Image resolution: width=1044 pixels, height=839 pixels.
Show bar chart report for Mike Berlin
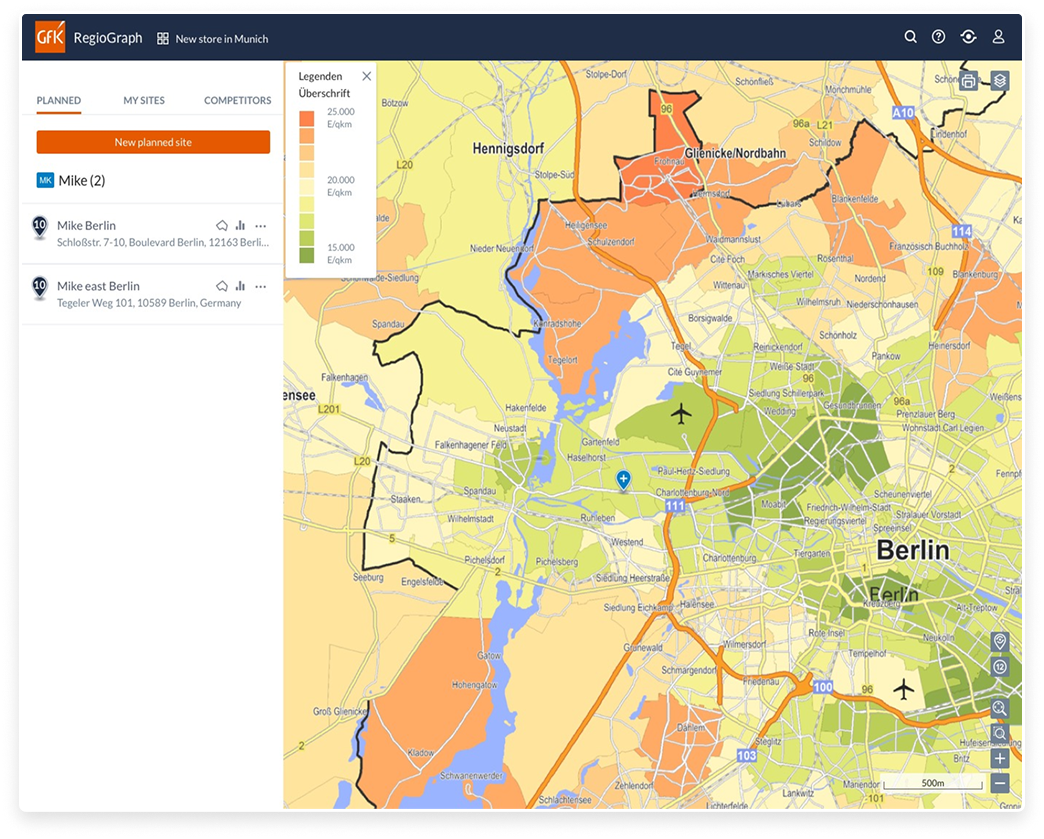pos(240,226)
